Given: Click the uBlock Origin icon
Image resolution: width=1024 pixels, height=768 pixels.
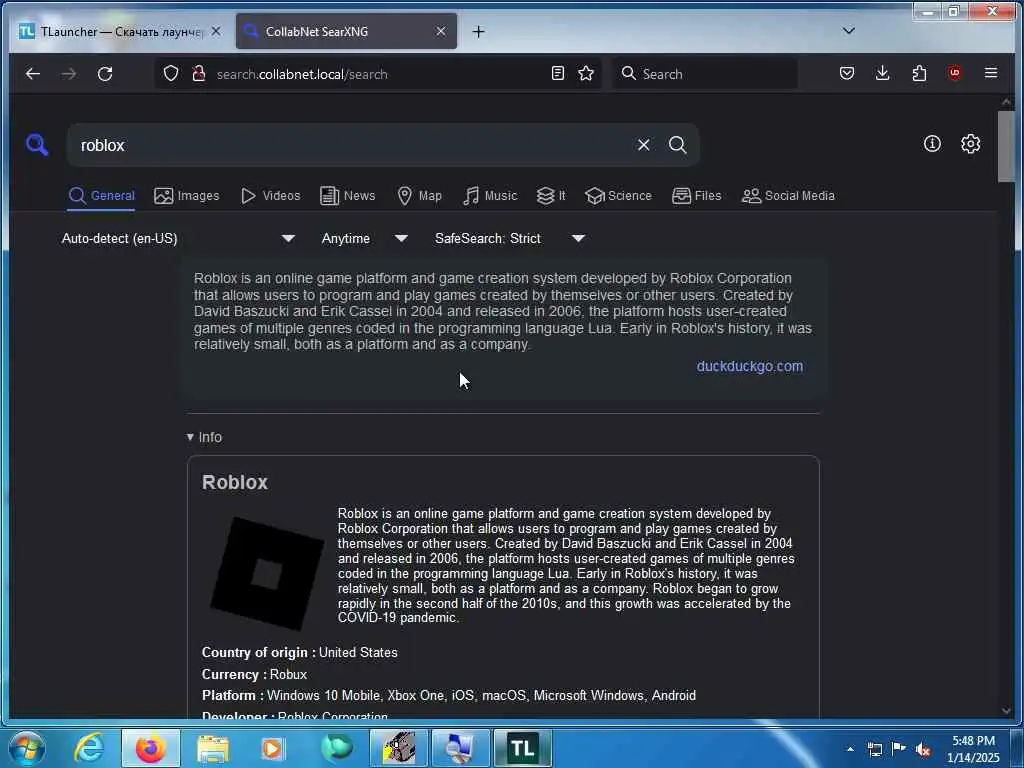Looking at the screenshot, I should (x=955, y=73).
